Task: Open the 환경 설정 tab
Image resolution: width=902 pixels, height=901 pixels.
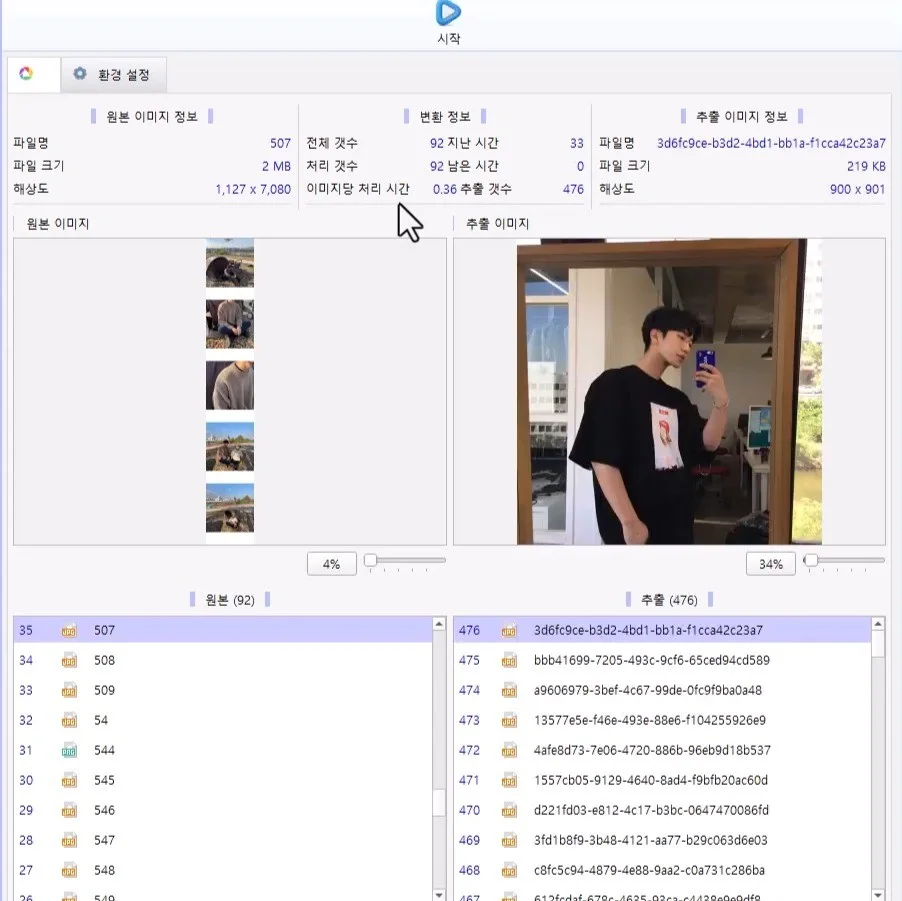Action: tap(113, 74)
